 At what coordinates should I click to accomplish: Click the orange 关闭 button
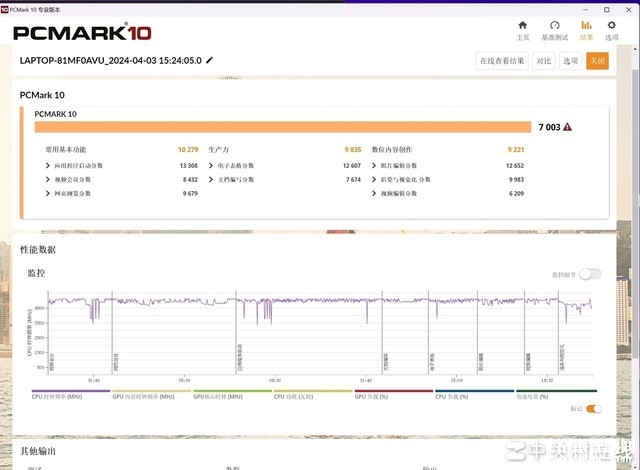[598, 61]
